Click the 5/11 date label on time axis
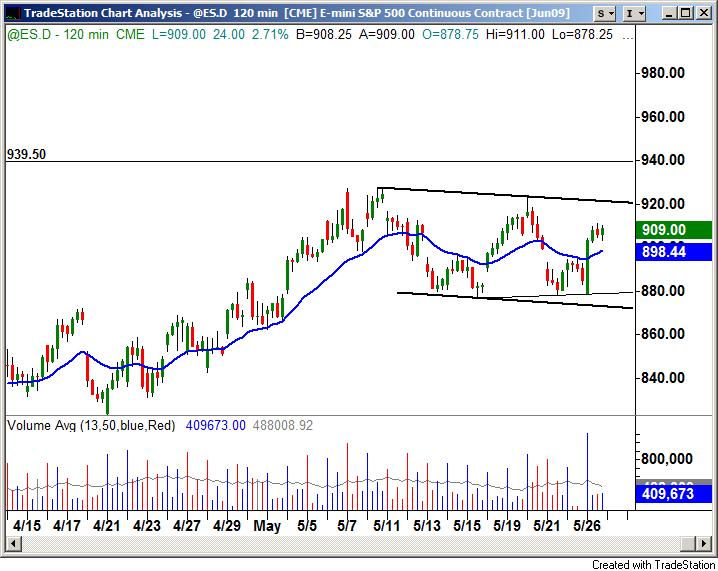 [386, 526]
